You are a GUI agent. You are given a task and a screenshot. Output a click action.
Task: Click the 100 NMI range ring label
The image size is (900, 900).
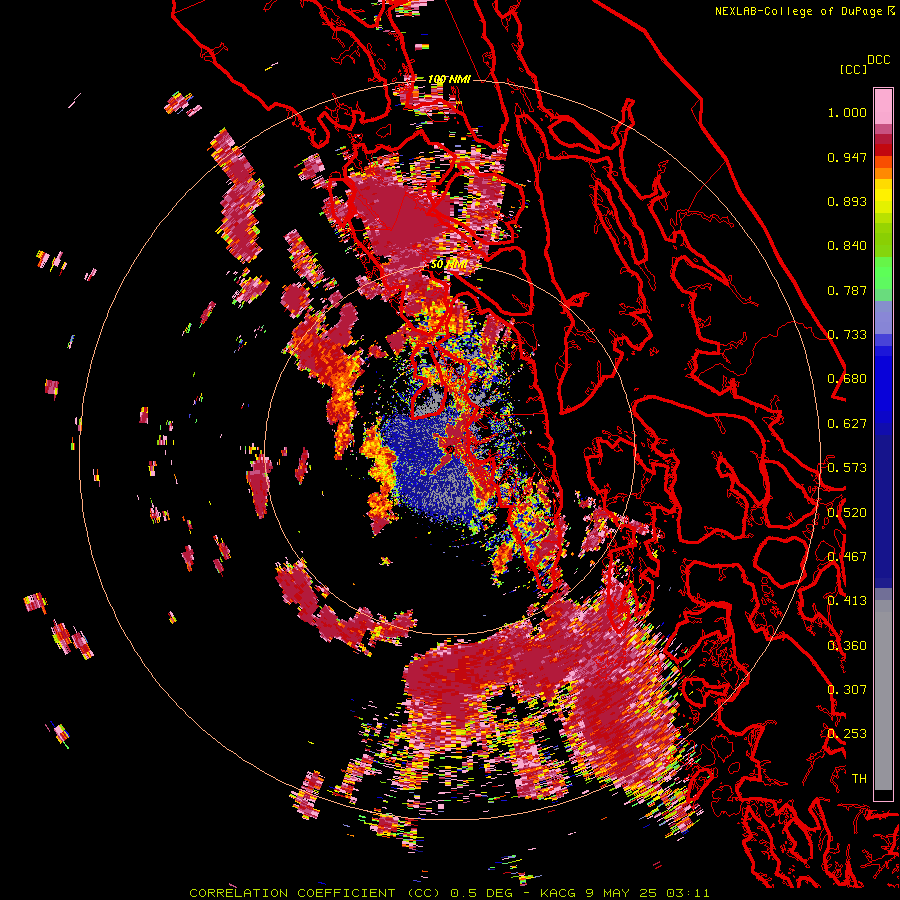tap(449, 79)
